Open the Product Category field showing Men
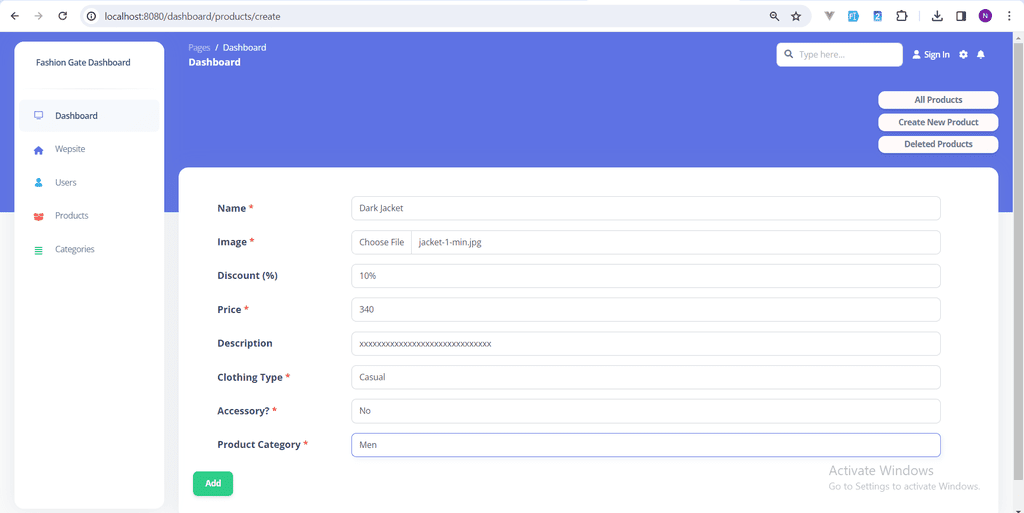This screenshot has height=513, width=1024. tap(646, 445)
